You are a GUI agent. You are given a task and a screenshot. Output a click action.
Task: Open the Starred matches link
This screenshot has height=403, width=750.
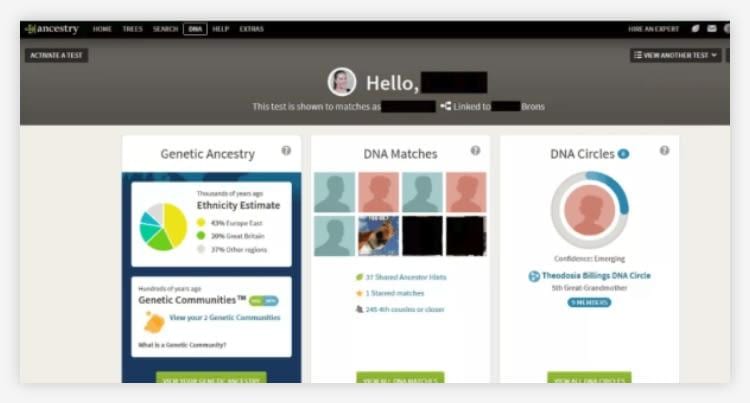(395, 293)
